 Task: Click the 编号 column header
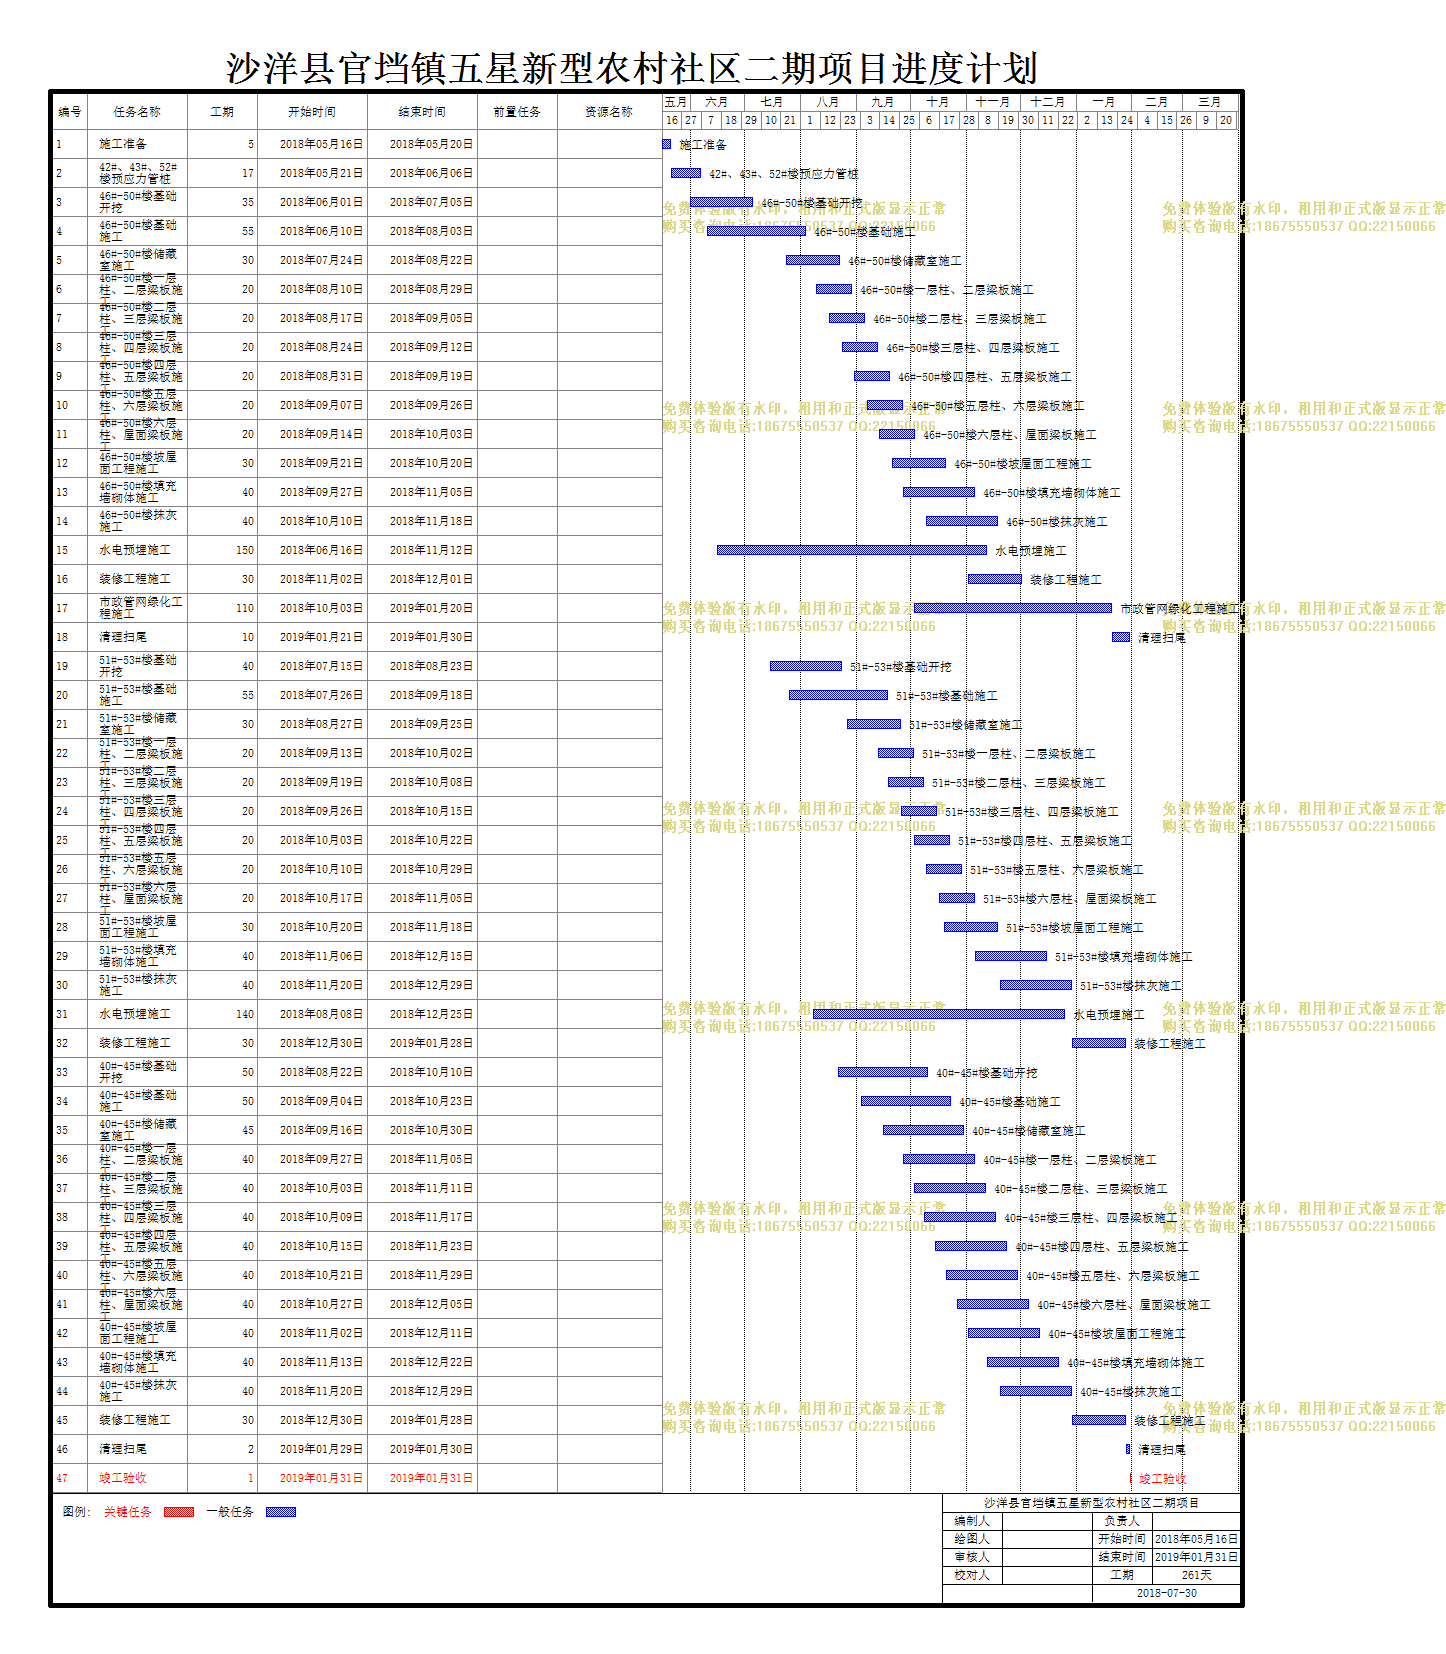point(70,111)
